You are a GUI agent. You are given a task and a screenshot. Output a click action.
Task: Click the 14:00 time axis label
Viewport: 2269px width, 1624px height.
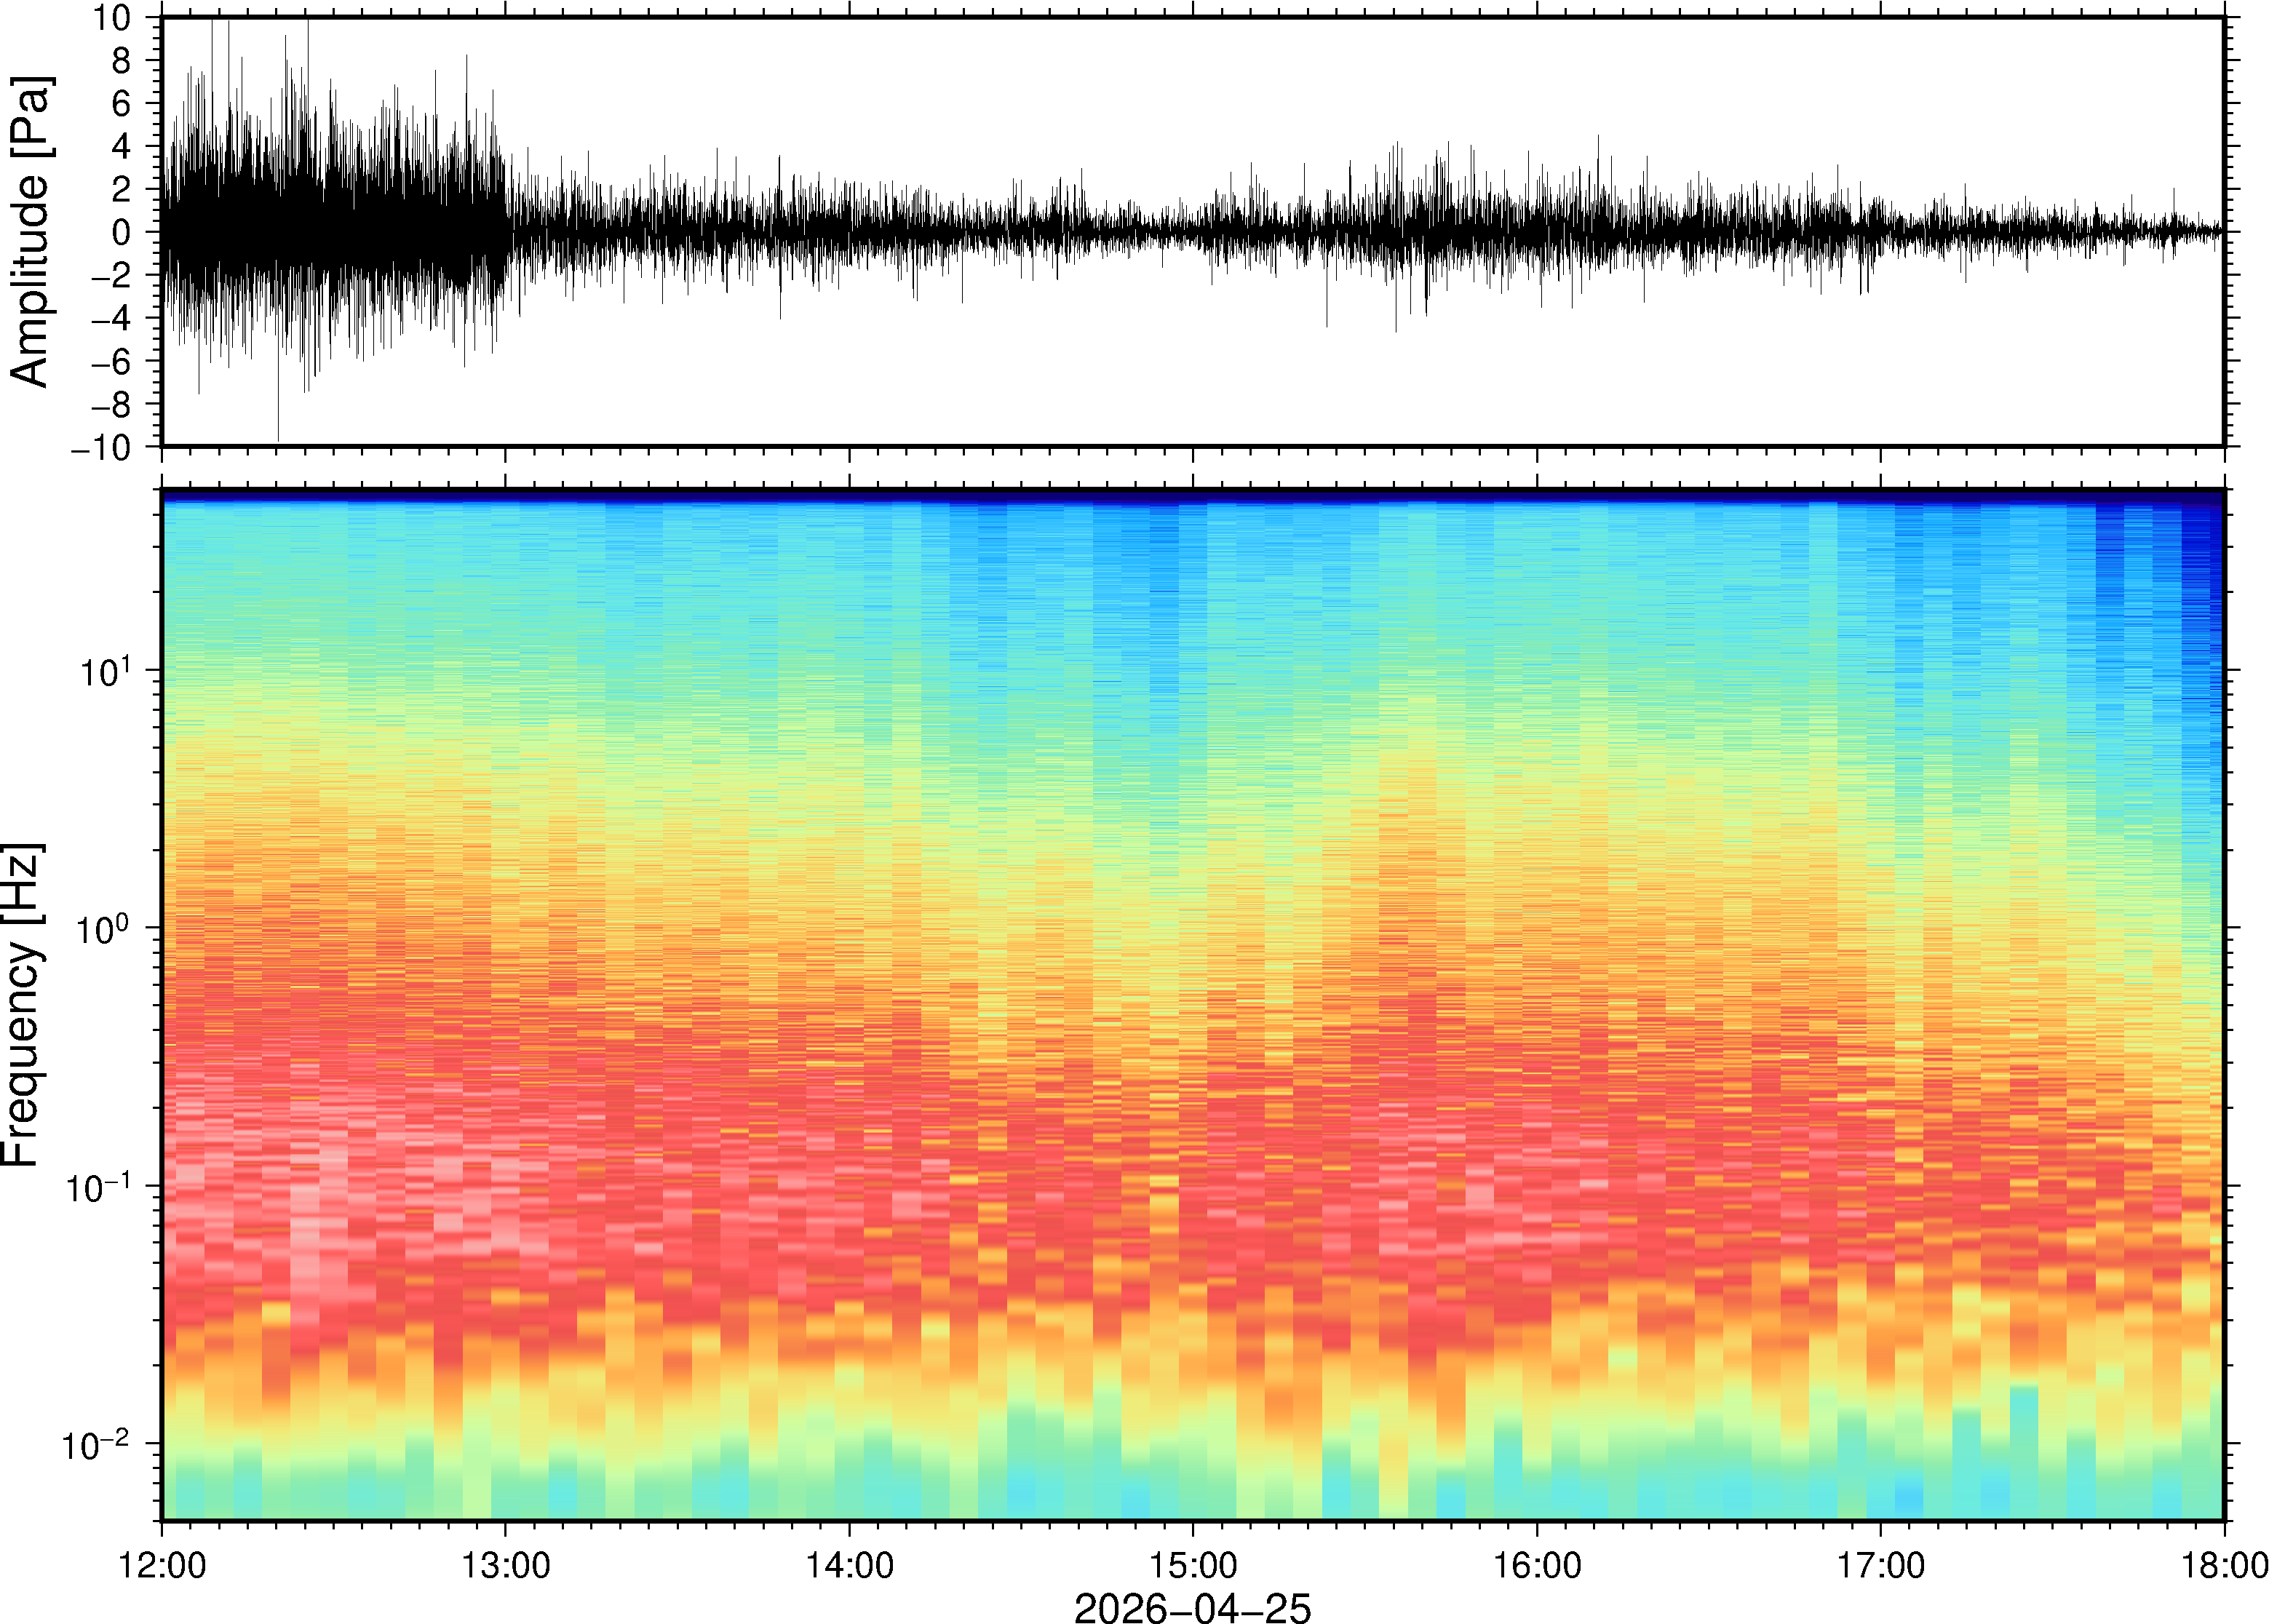pos(849,1565)
